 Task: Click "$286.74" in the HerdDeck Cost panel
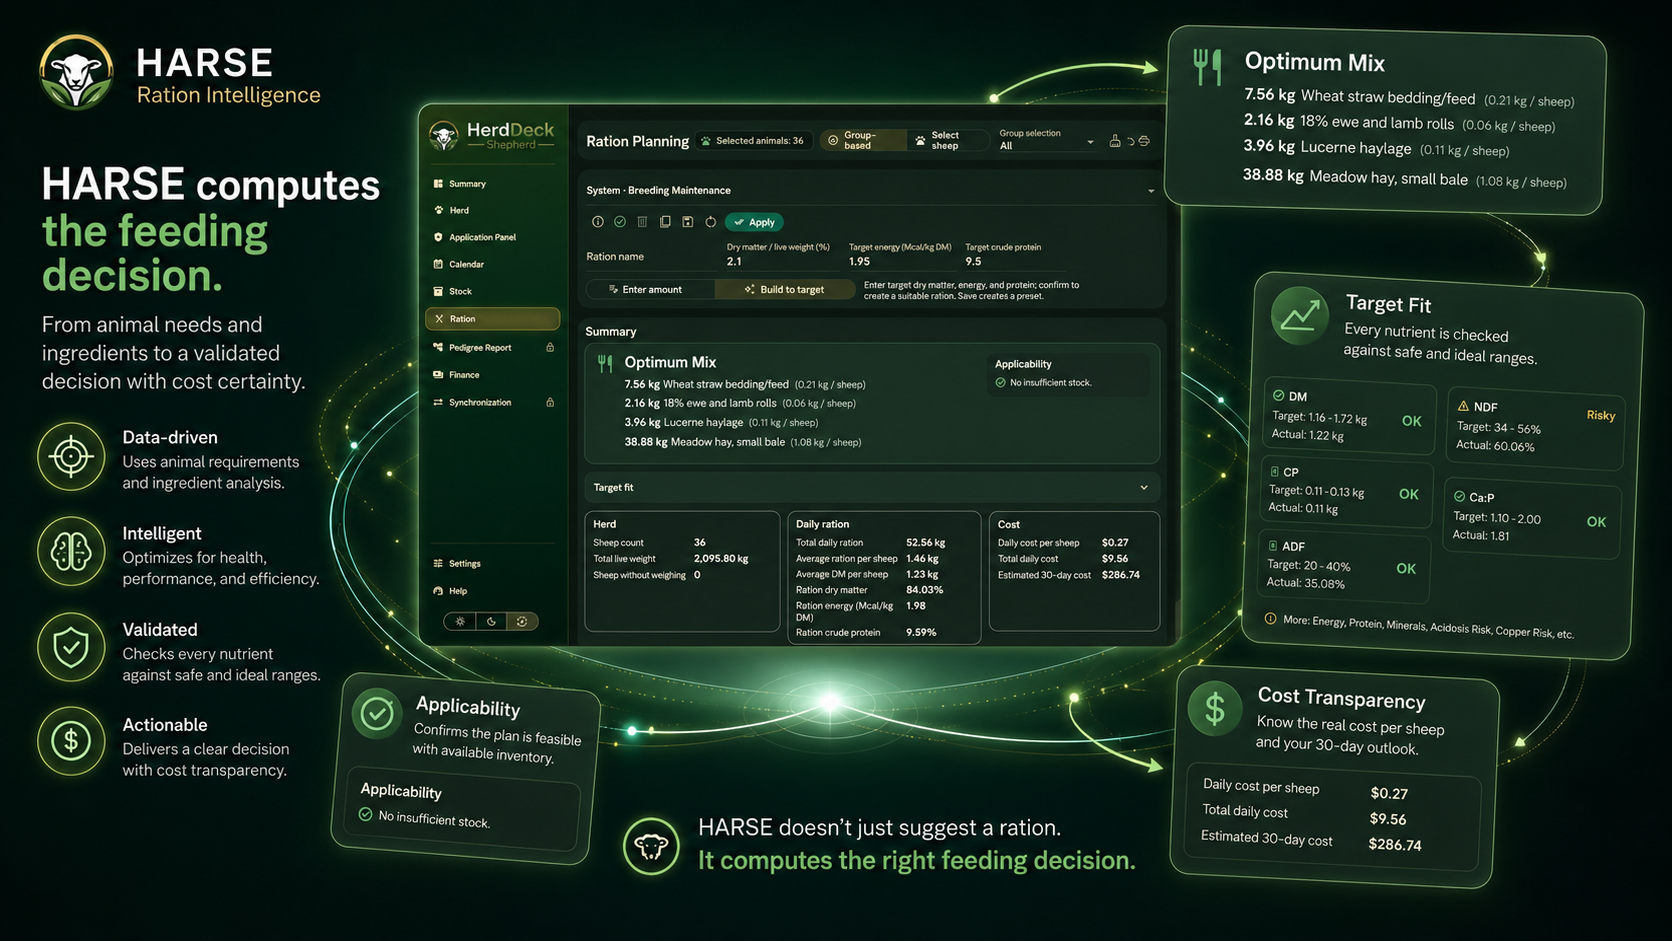tap(1121, 575)
